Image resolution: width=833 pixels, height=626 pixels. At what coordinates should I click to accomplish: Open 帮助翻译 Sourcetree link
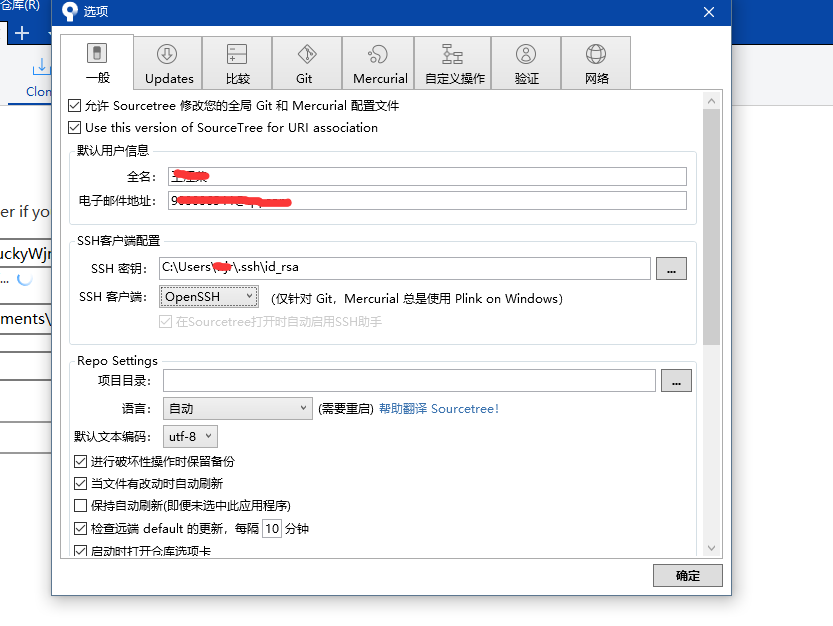tap(439, 409)
